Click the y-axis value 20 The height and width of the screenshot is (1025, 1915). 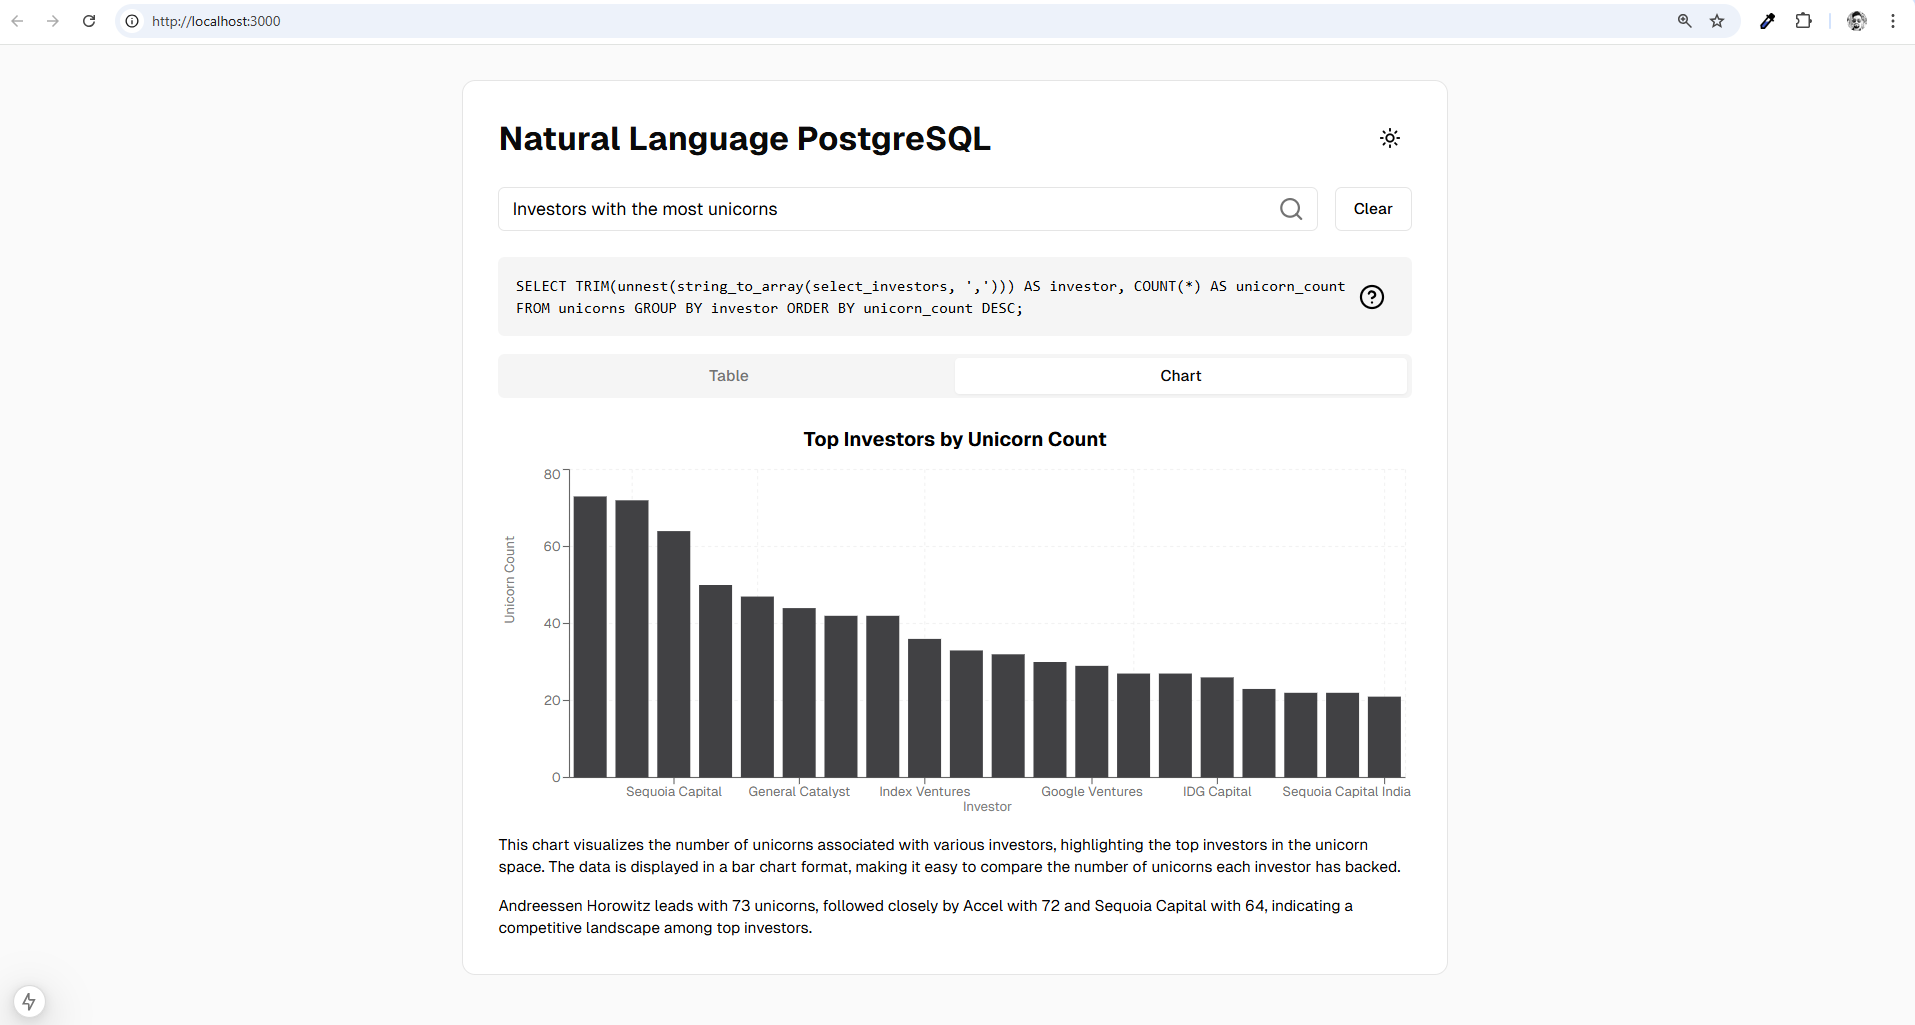[x=552, y=700]
